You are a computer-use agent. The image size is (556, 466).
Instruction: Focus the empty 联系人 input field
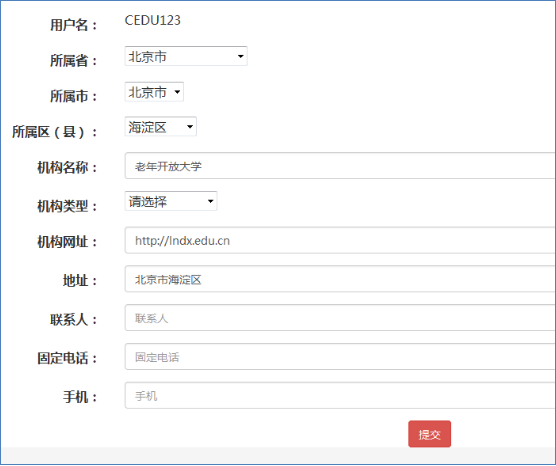pos(340,317)
